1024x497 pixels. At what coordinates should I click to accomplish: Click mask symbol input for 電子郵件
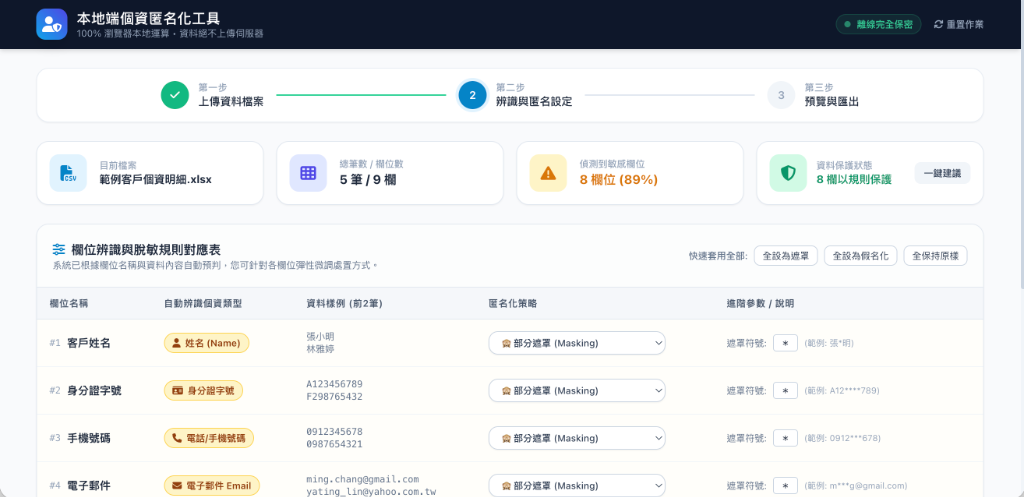coord(785,486)
